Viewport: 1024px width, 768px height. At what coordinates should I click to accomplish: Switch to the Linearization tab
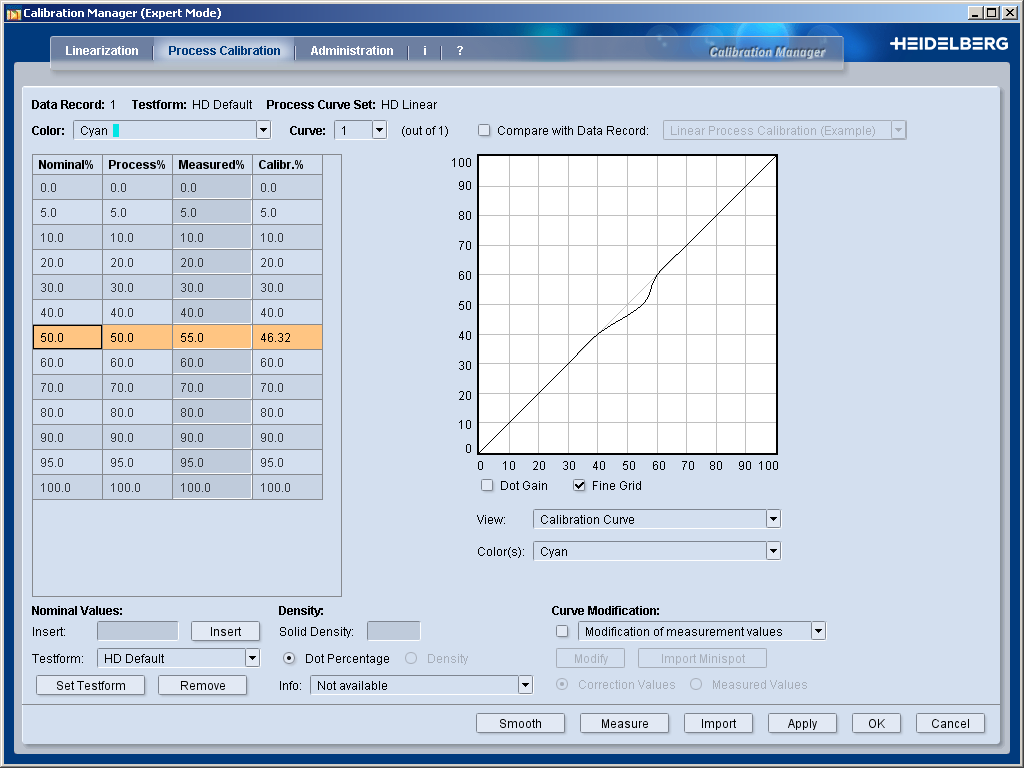point(102,51)
